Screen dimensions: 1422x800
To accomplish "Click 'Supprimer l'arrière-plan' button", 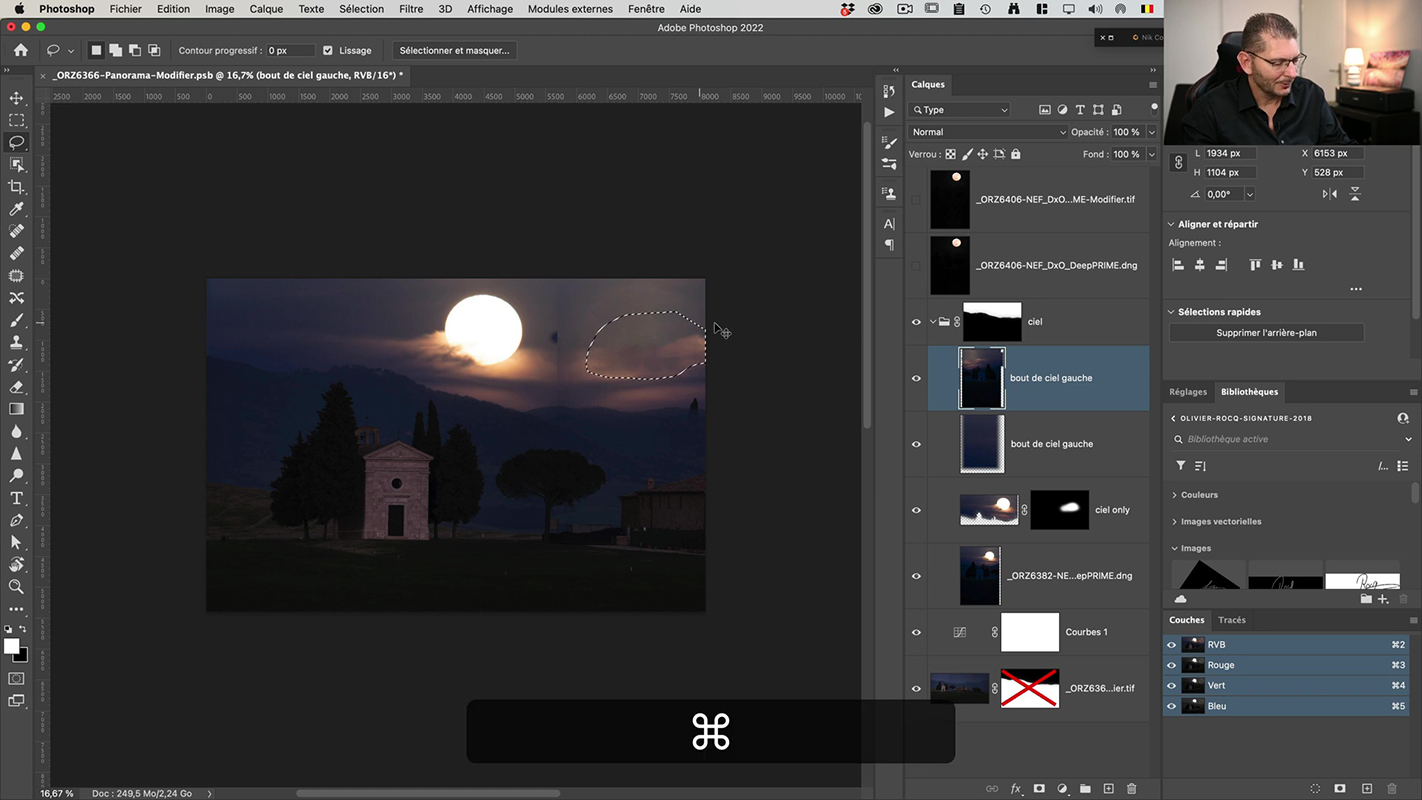I will pyautogui.click(x=1266, y=333).
